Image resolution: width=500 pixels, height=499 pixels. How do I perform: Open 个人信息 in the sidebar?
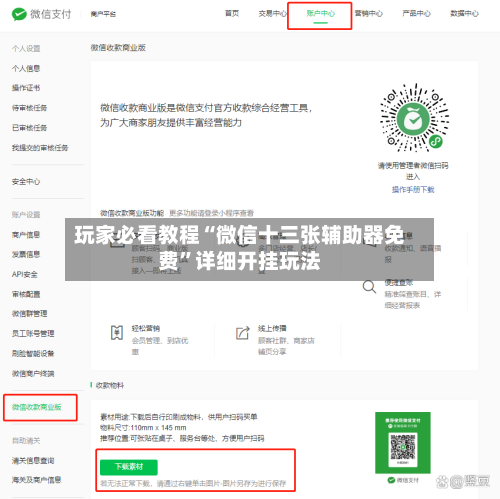[26, 68]
